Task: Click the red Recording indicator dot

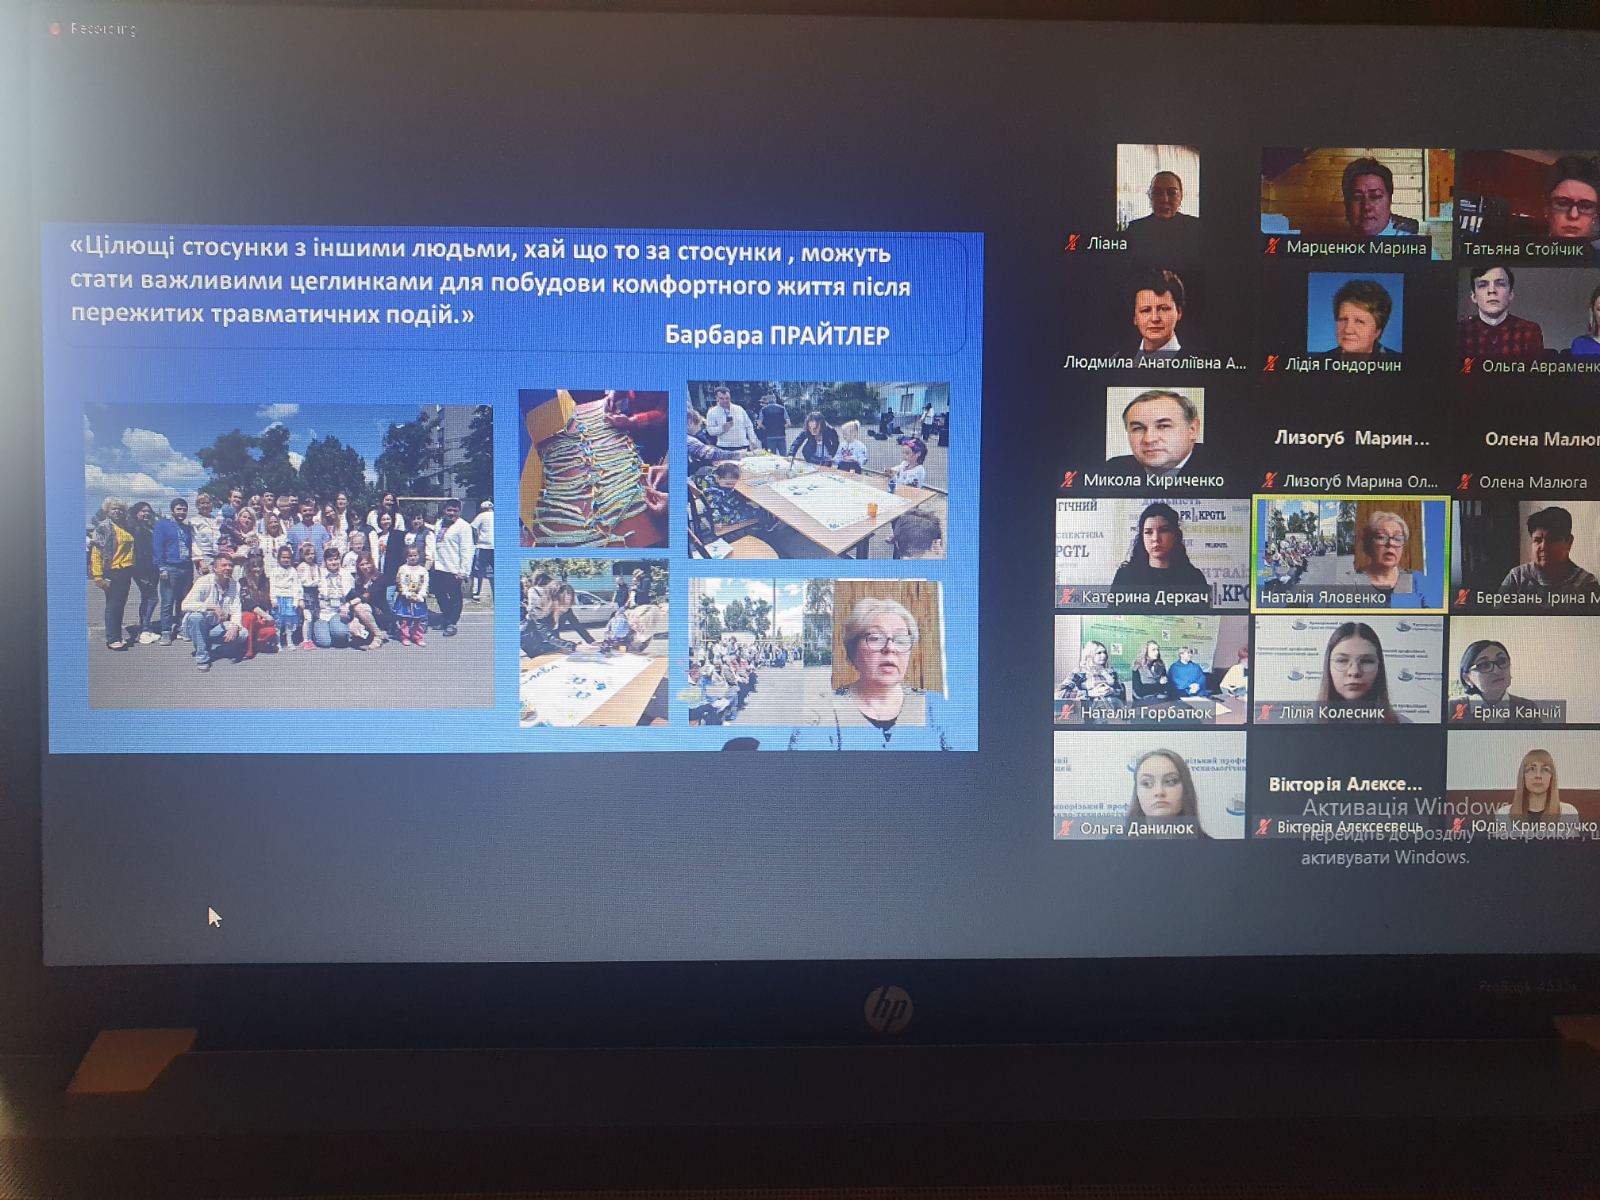Action: 55,29
